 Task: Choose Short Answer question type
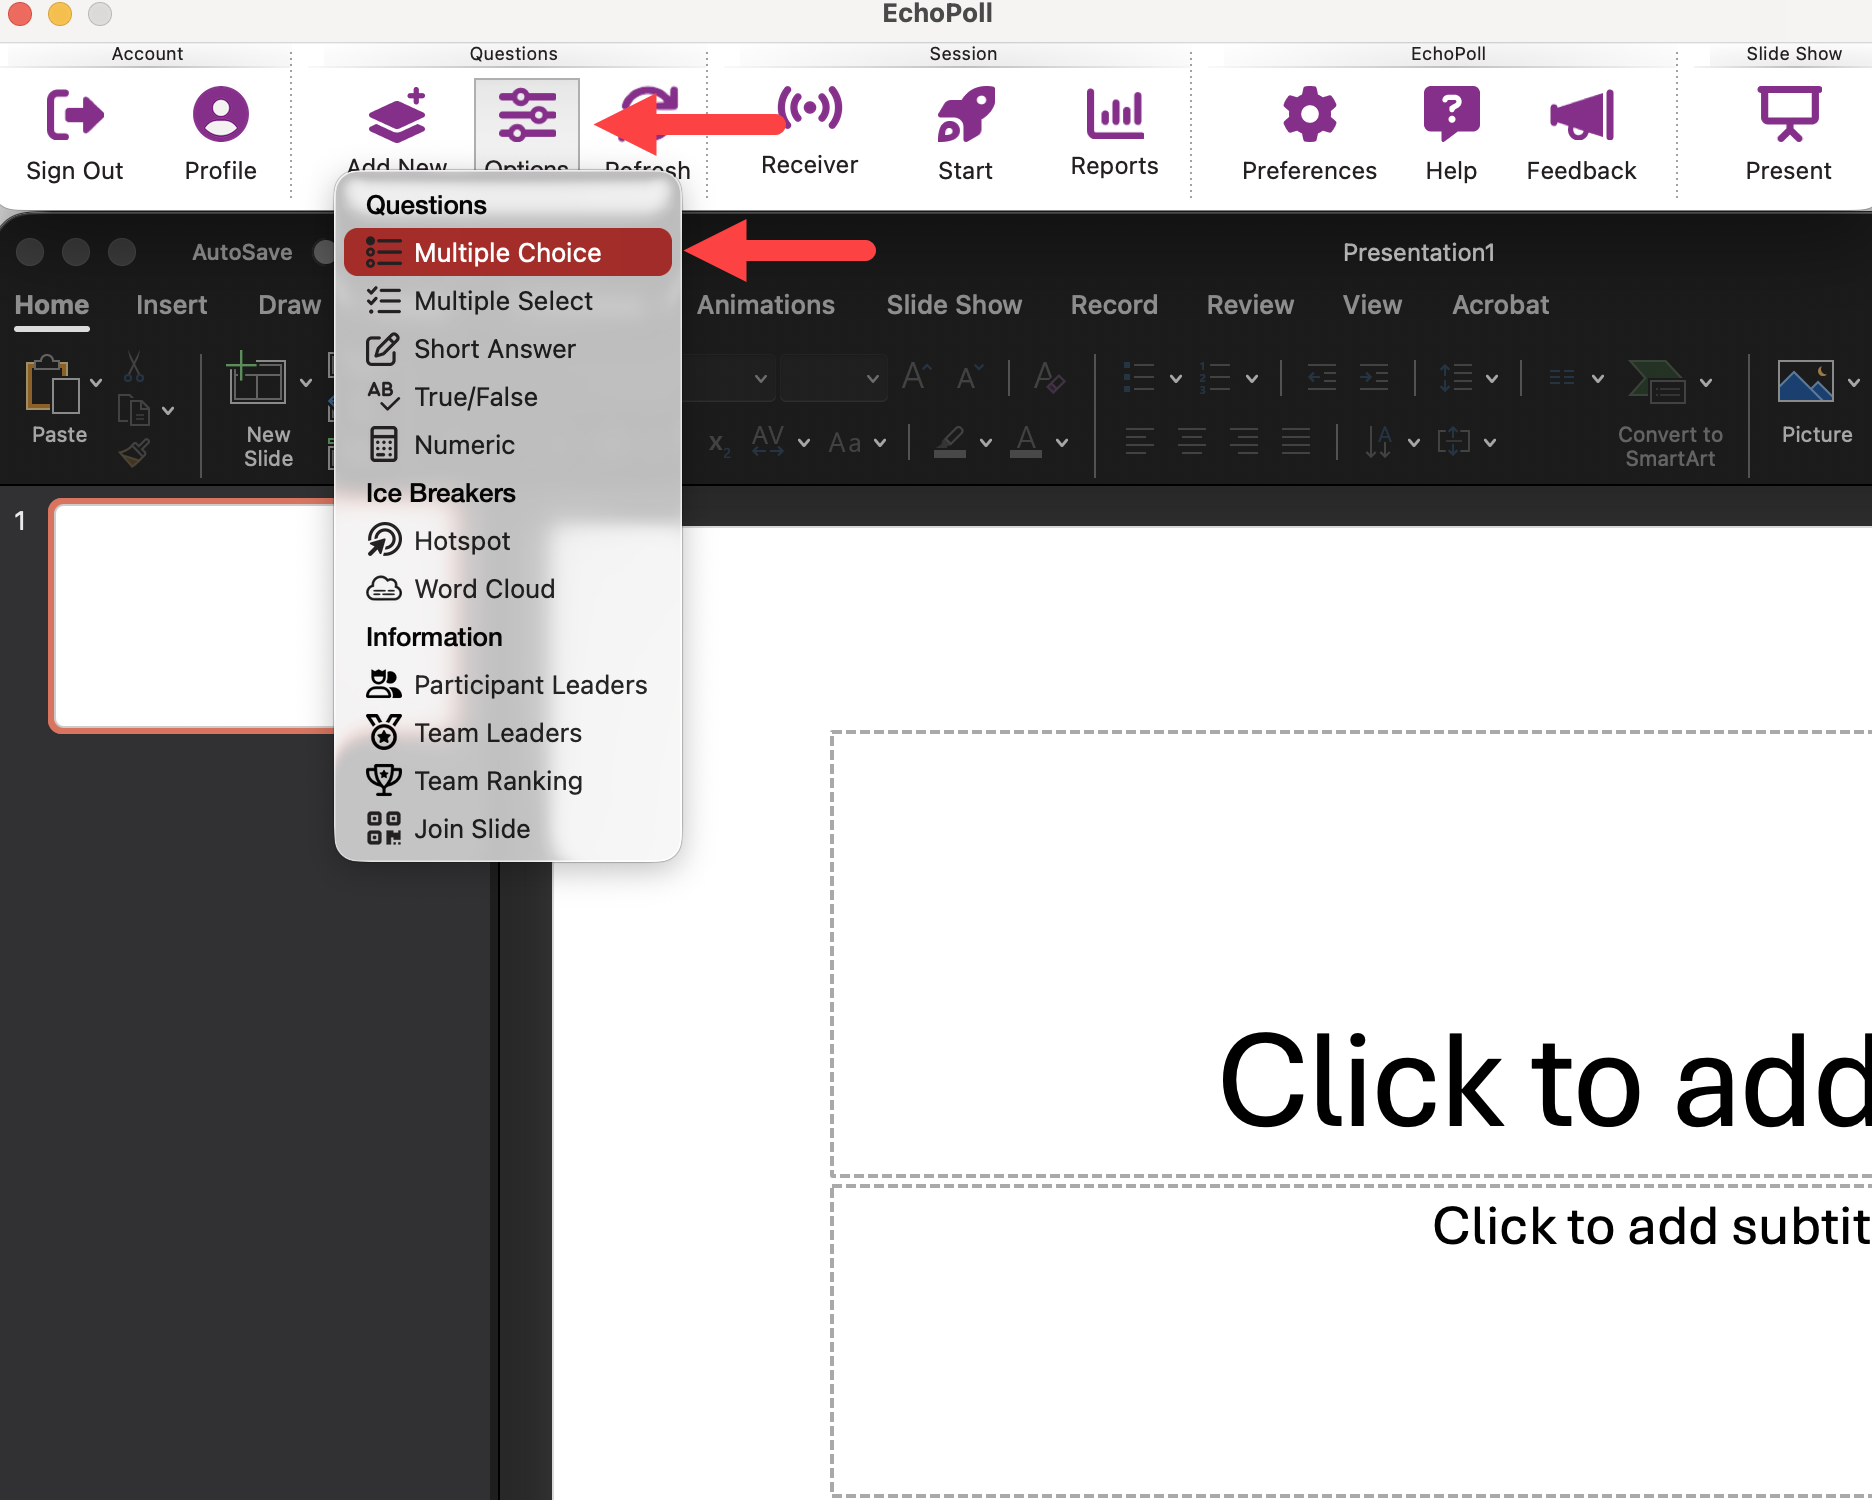click(x=508, y=349)
